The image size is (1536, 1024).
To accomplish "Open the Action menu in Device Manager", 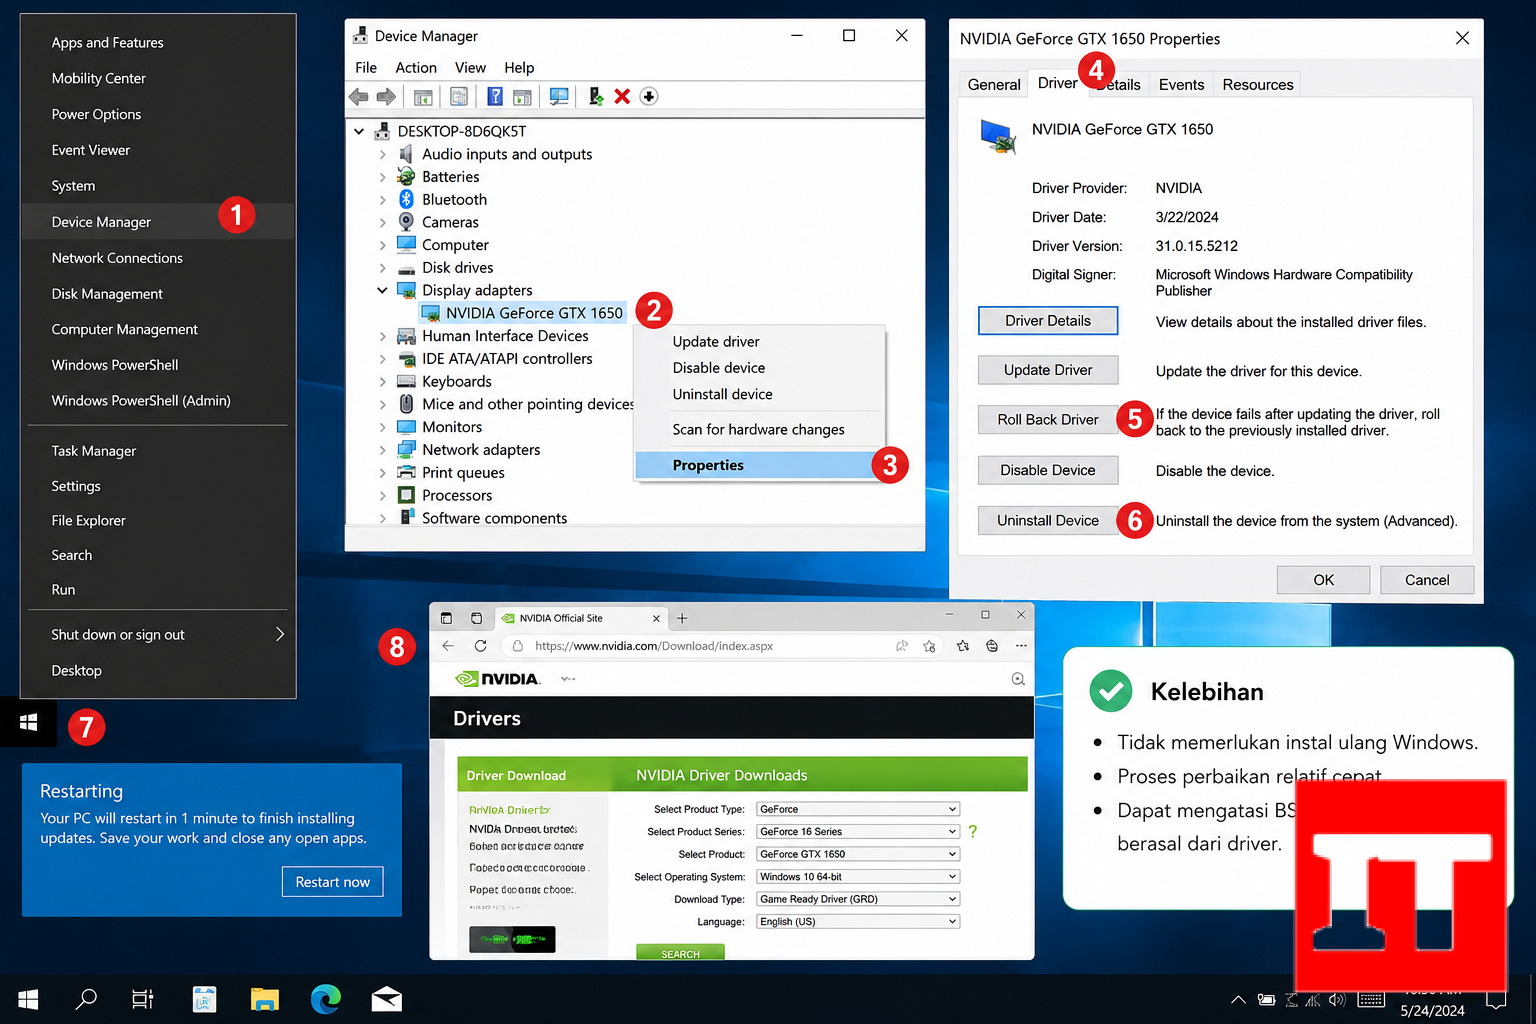I will click(x=416, y=68).
